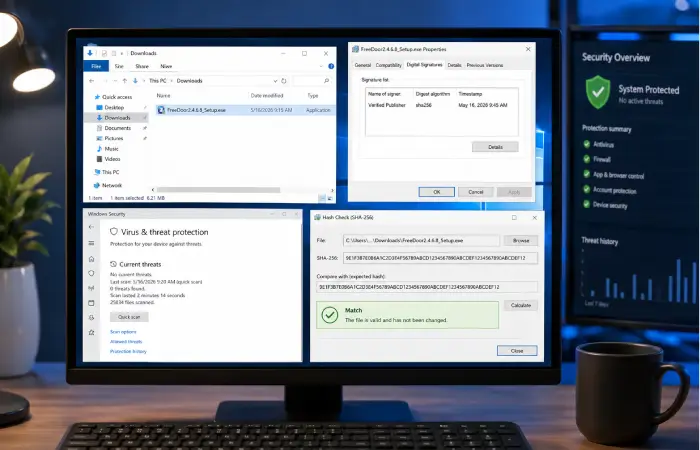
Task: Open the Allowed threats link
Action: (126, 342)
